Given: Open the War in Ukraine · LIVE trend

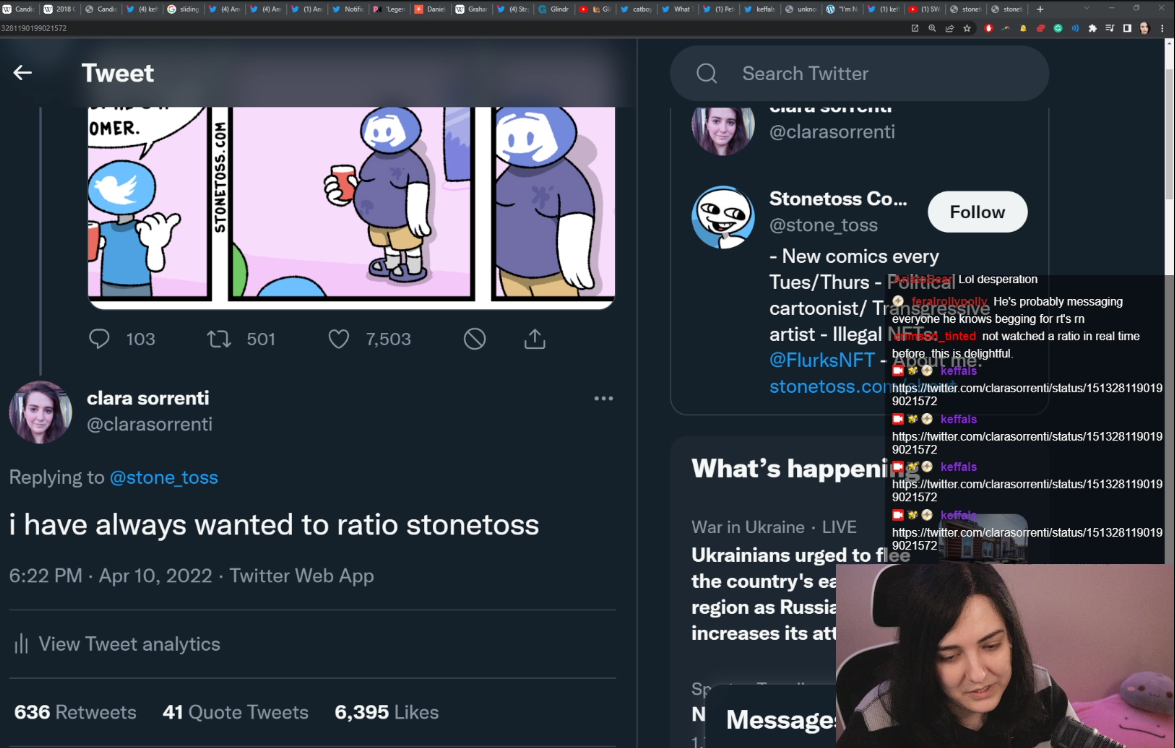Looking at the screenshot, I should 773,527.
